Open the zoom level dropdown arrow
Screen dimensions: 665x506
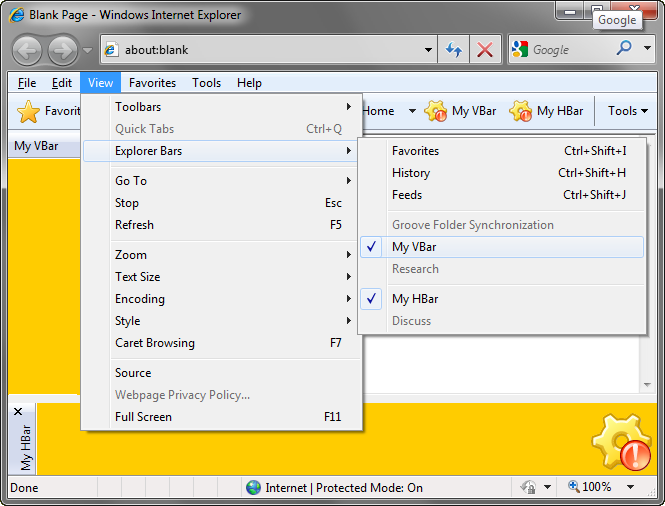pos(631,487)
